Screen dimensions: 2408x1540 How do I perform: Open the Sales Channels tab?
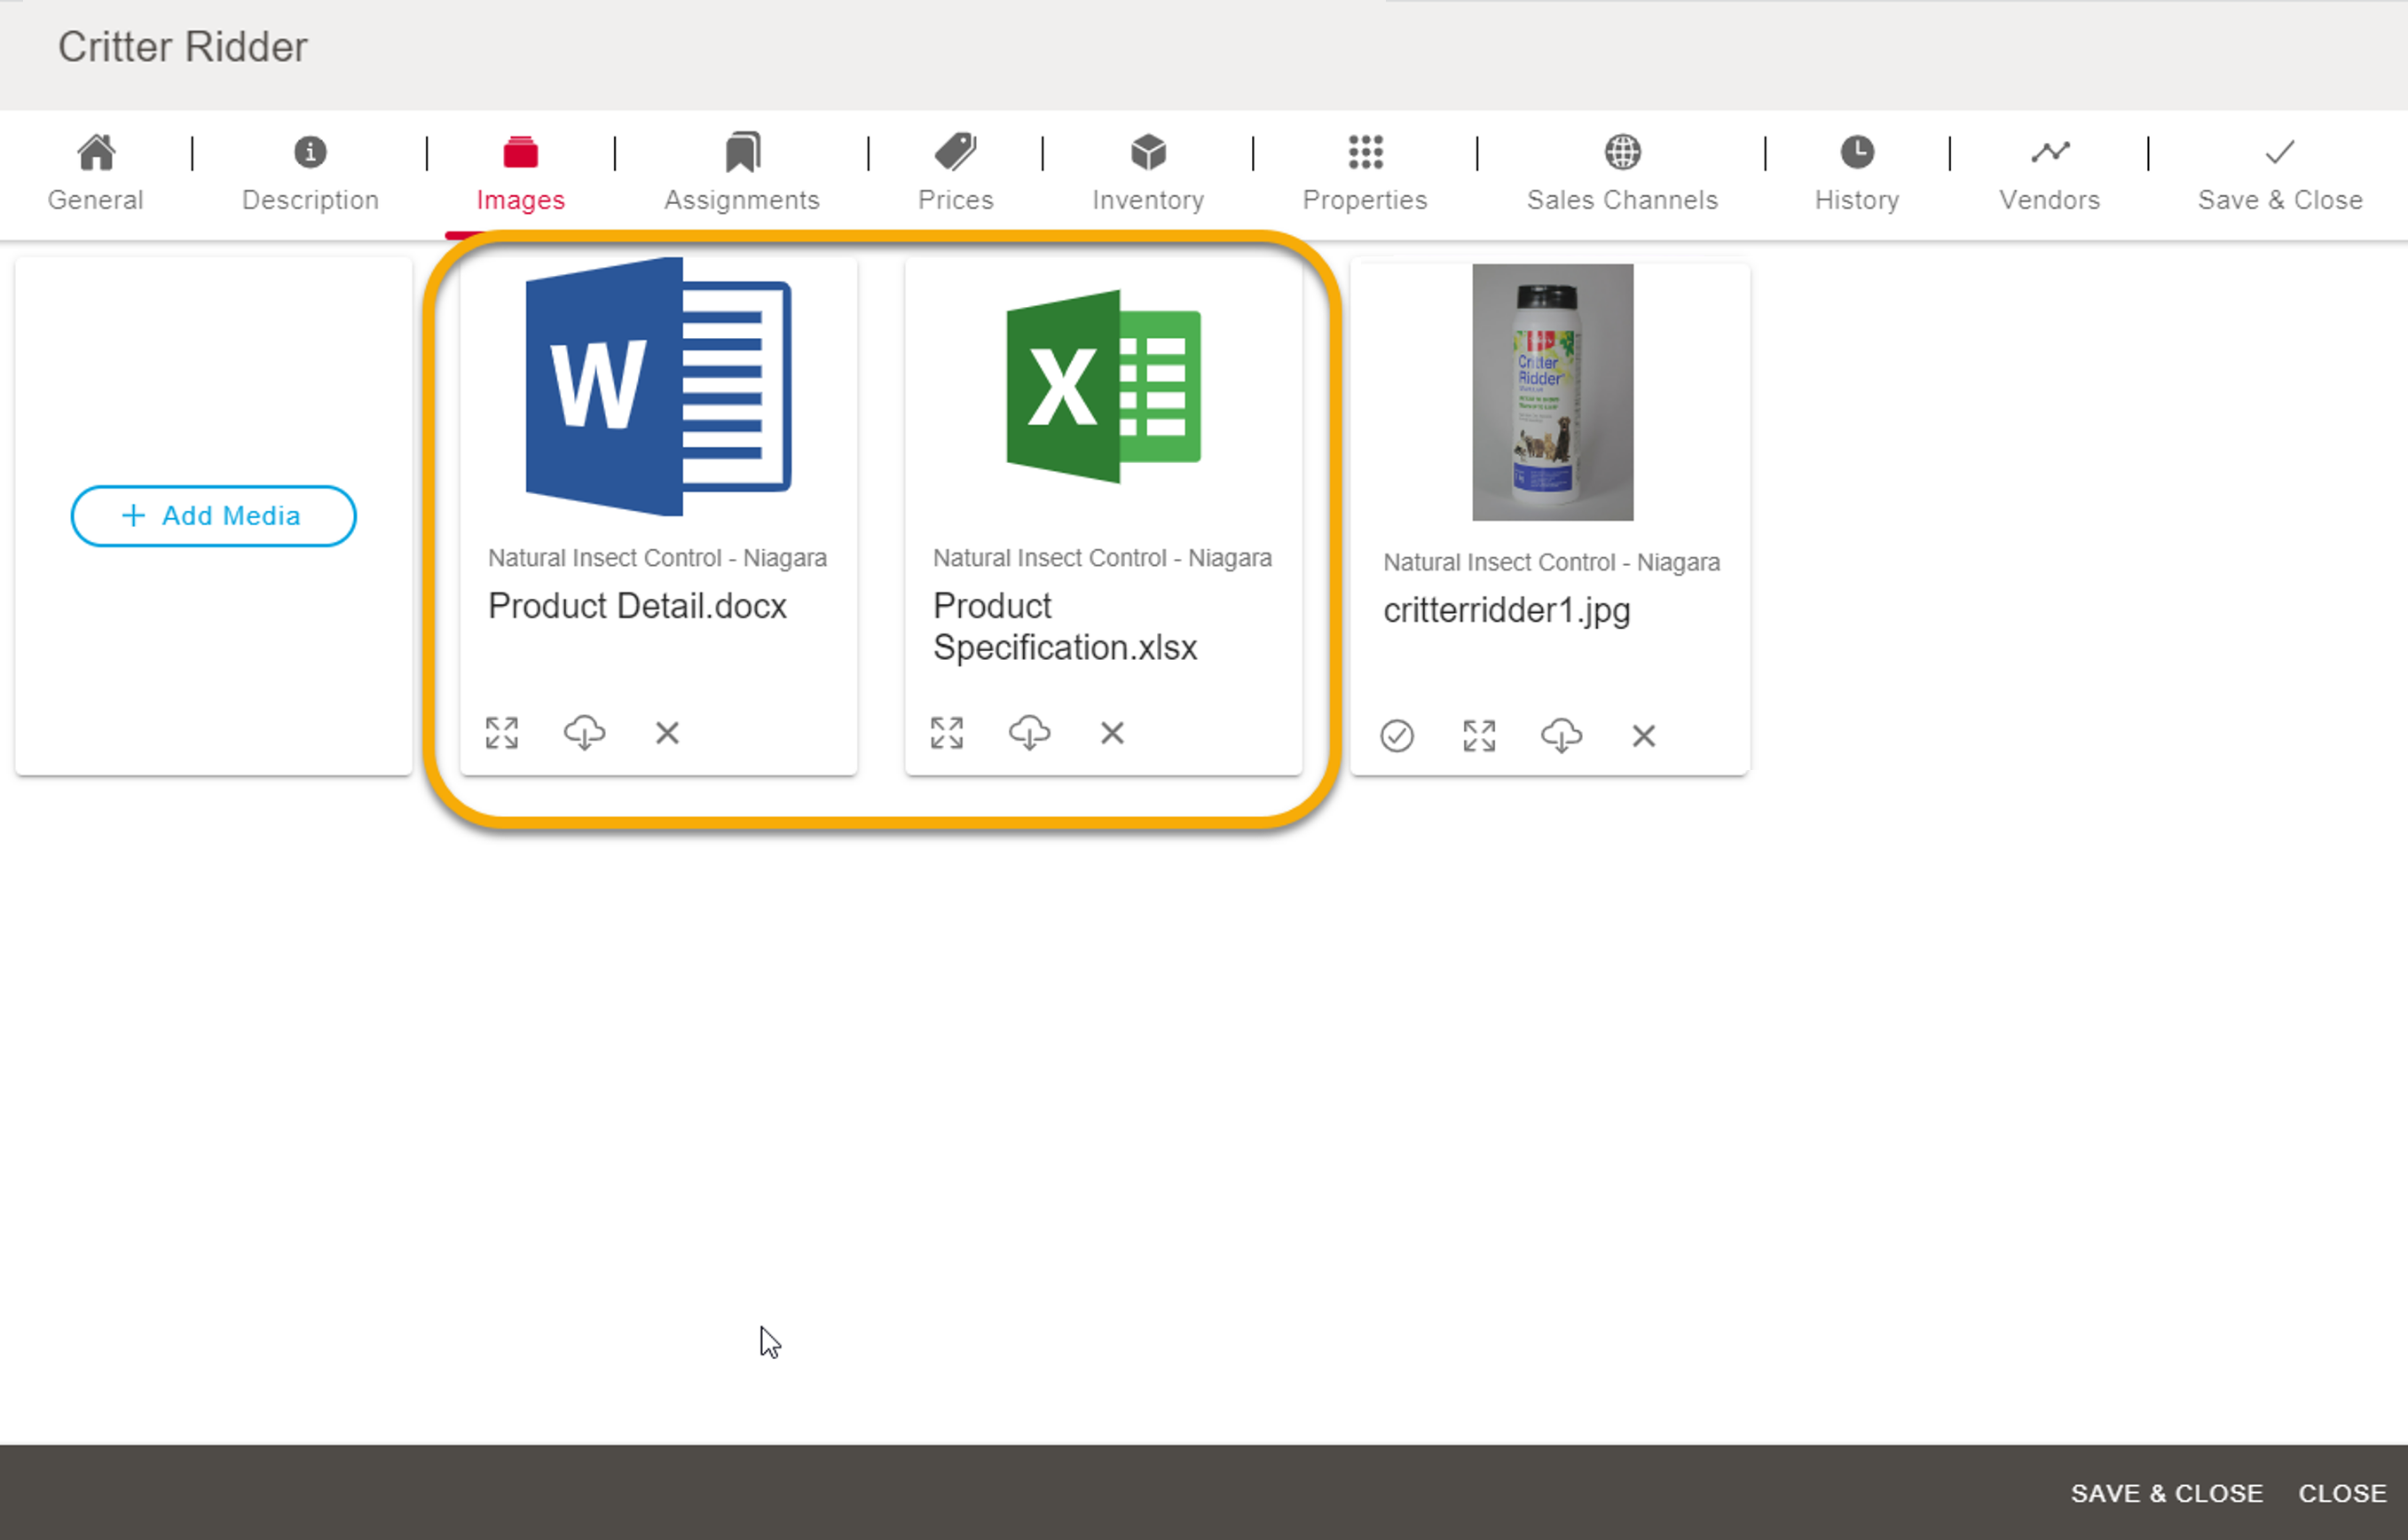tap(1622, 173)
